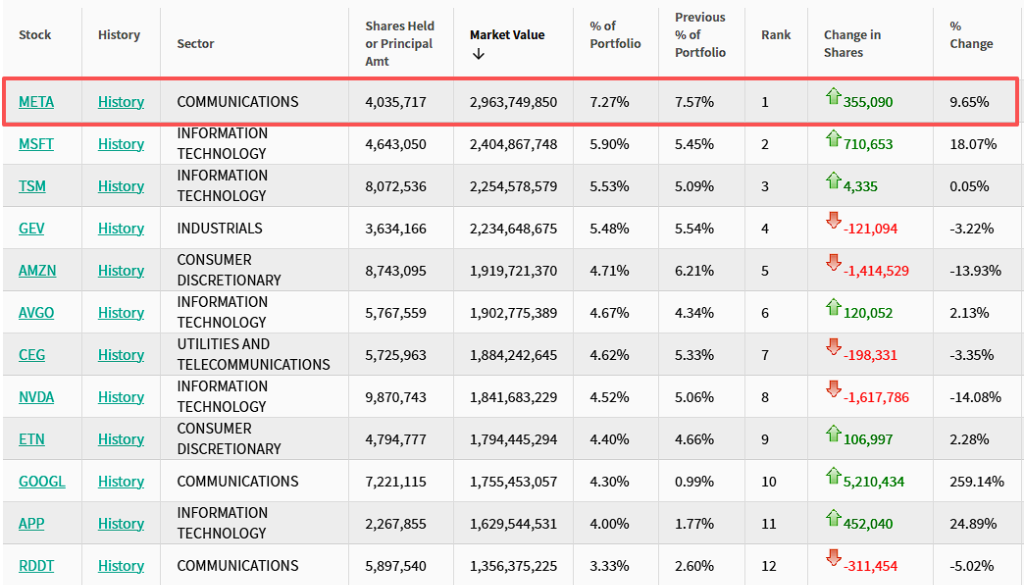The height and width of the screenshot is (585, 1024).
Task: Open the GOOGL ticker link
Action: [x=42, y=481]
